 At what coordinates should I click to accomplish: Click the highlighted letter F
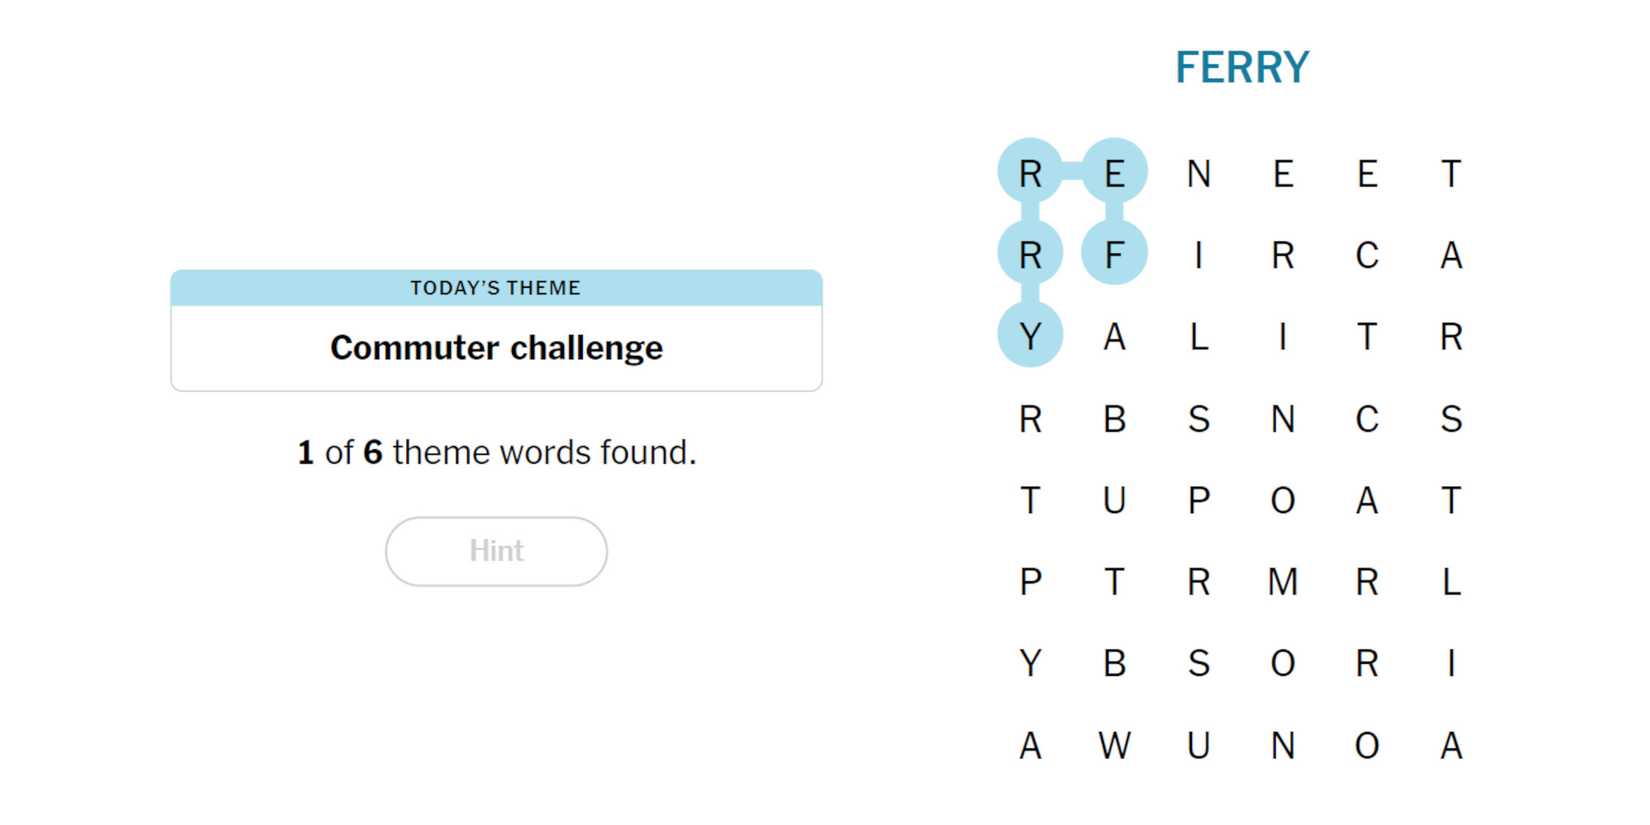coord(1114,254)
